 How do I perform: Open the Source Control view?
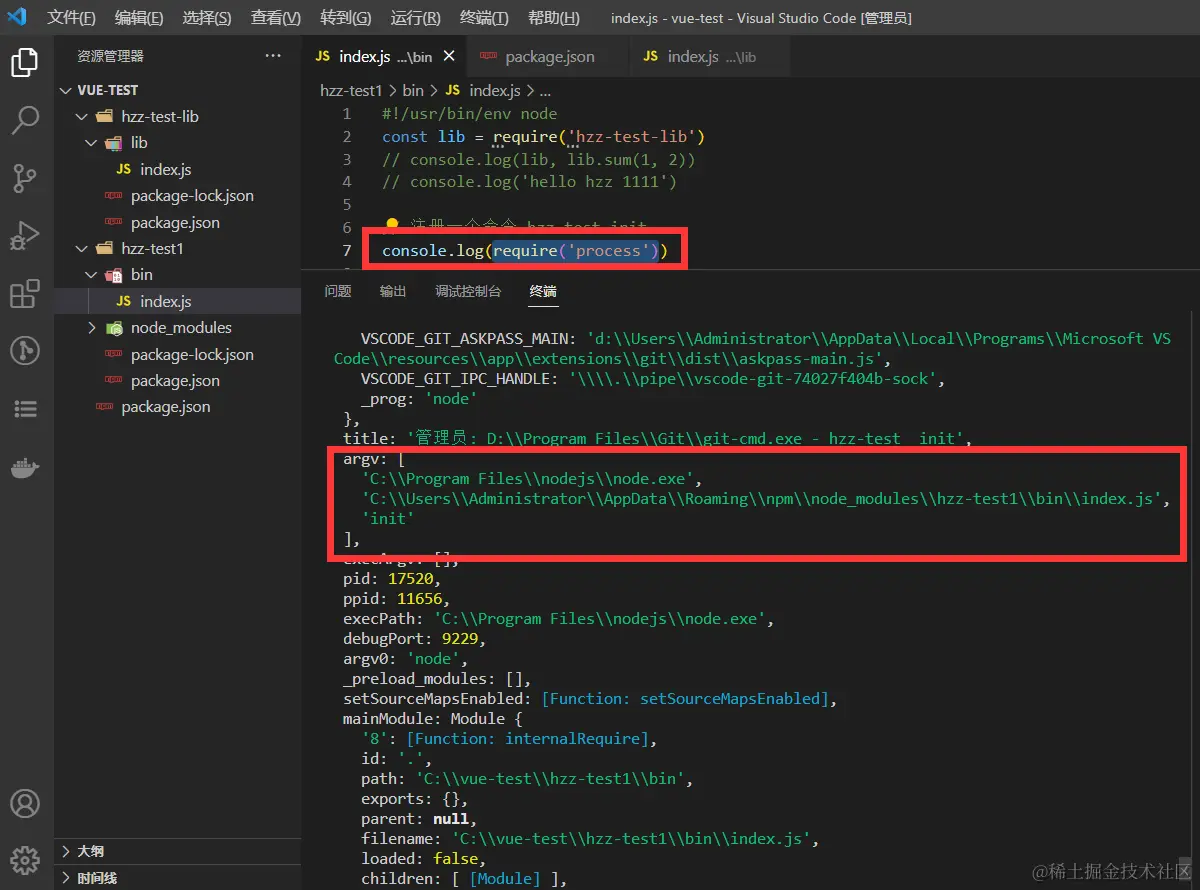point(24,179)
